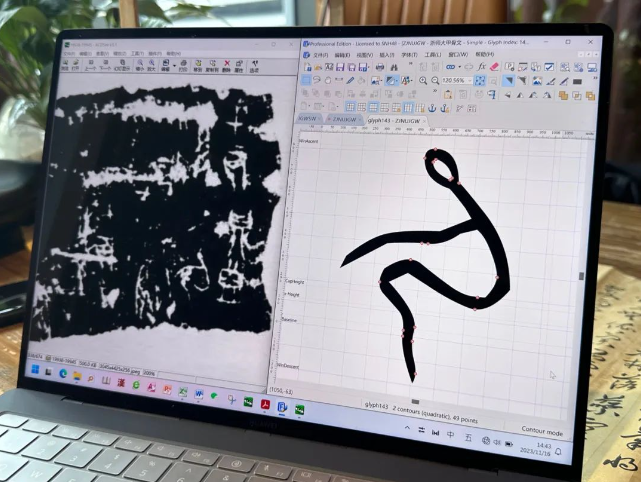641x482 pixels.
Task: Toggle the rectangle selection mode button
Action: click(305, 80)
